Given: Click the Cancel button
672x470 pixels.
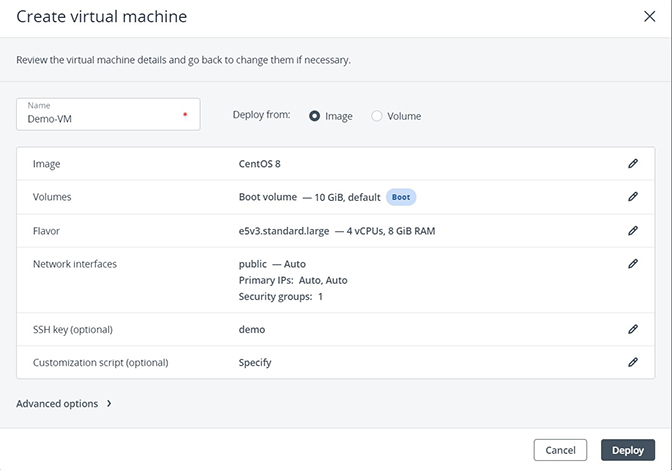Looking at the screenshot, I should click(x=560, y=450).
